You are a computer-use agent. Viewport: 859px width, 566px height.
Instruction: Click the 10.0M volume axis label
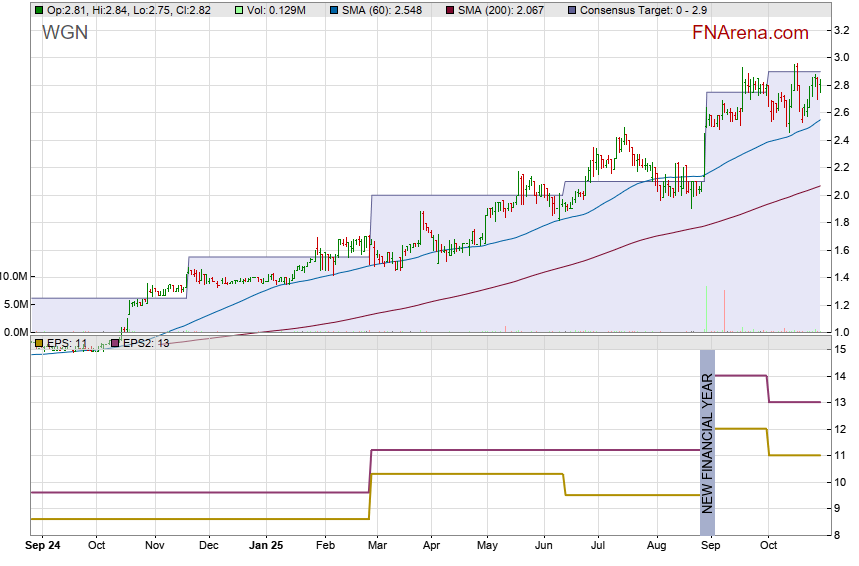(x=17, y=276)
